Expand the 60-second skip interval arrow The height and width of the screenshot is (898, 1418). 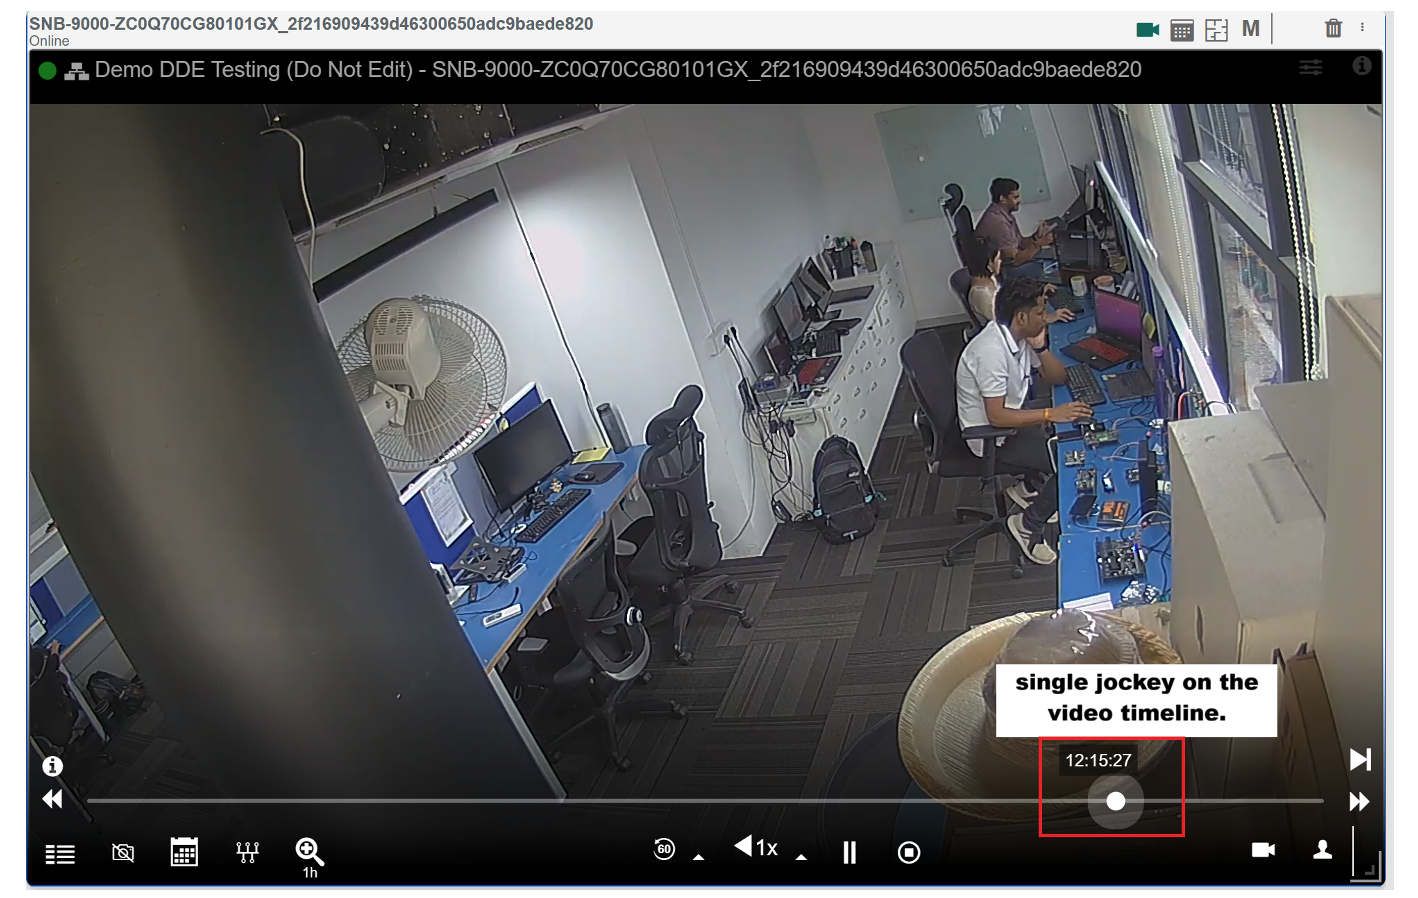(x=698, y=857)
